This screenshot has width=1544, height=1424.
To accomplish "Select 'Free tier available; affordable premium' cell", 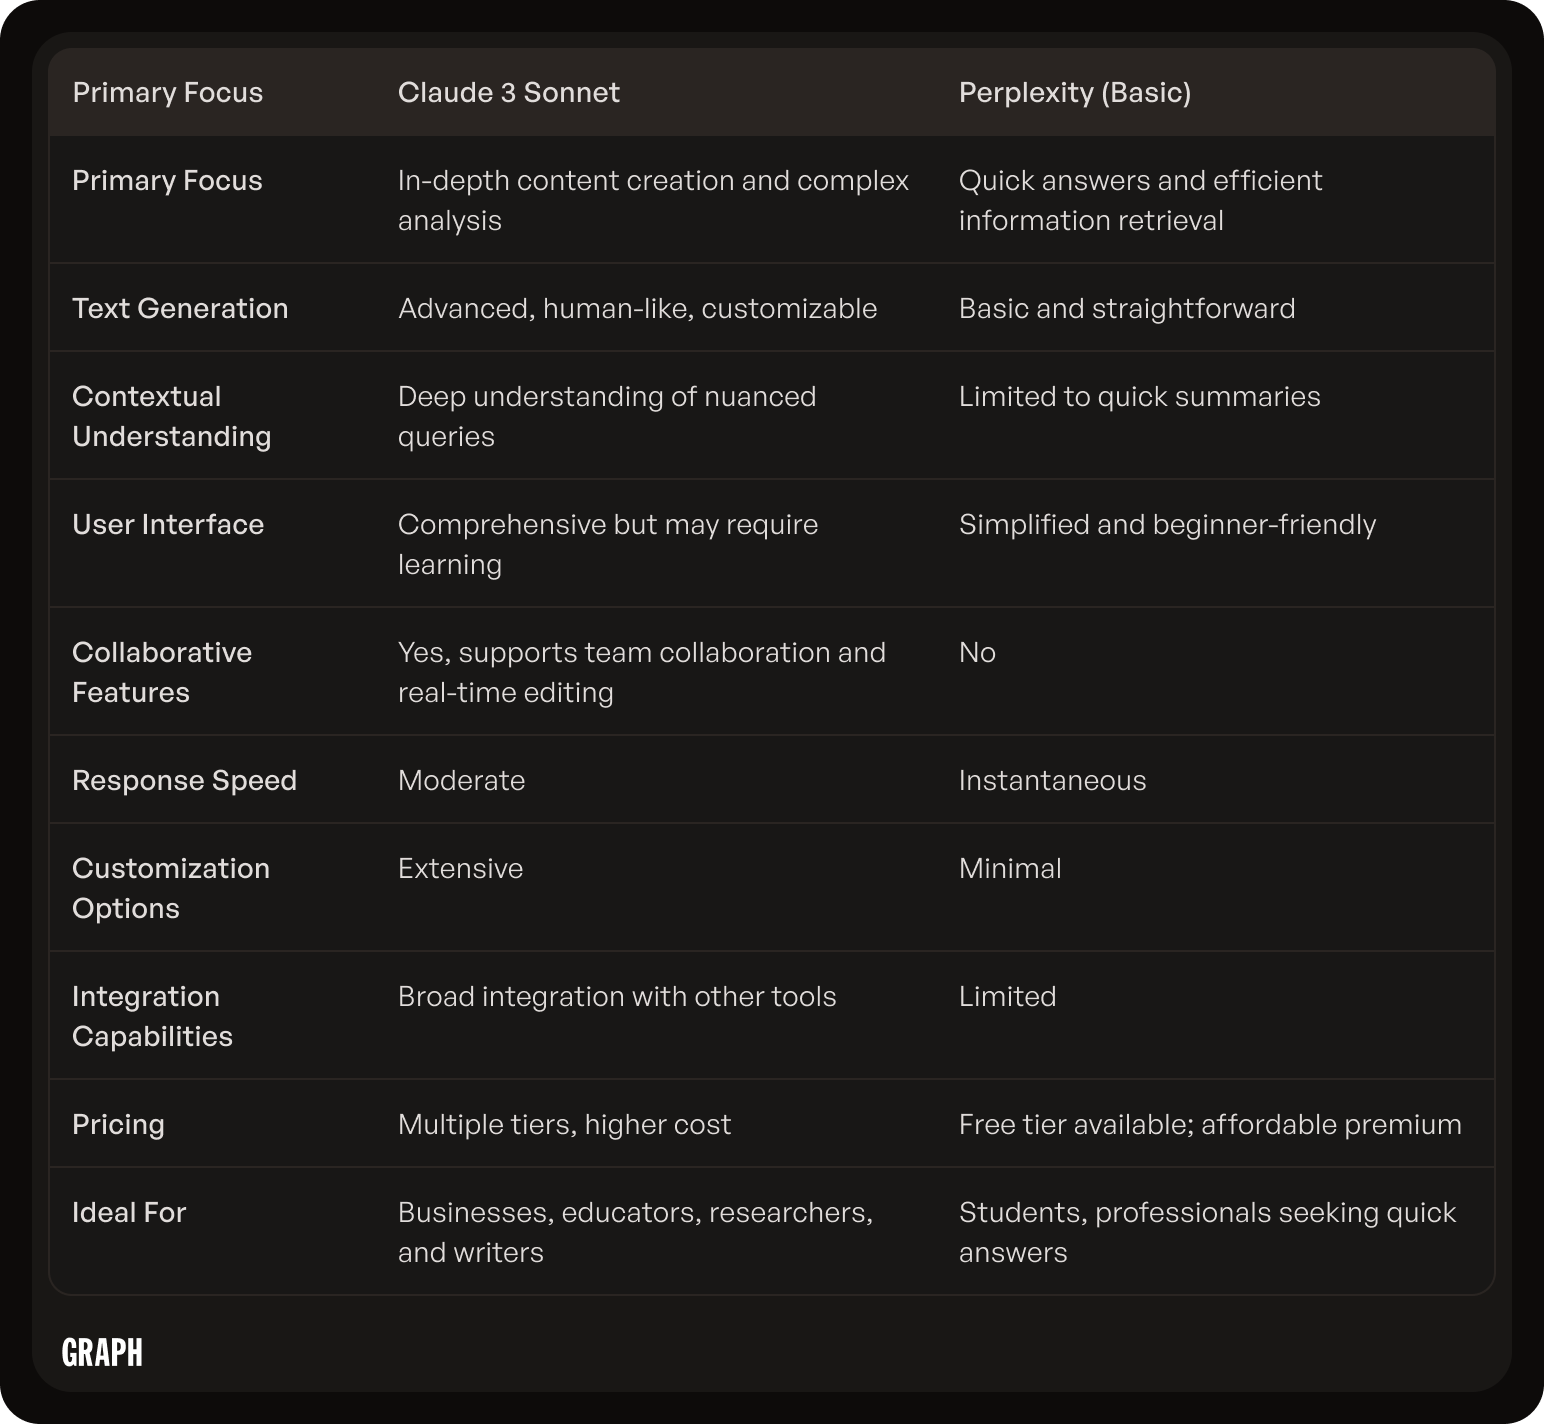I will [1210, 1124].
